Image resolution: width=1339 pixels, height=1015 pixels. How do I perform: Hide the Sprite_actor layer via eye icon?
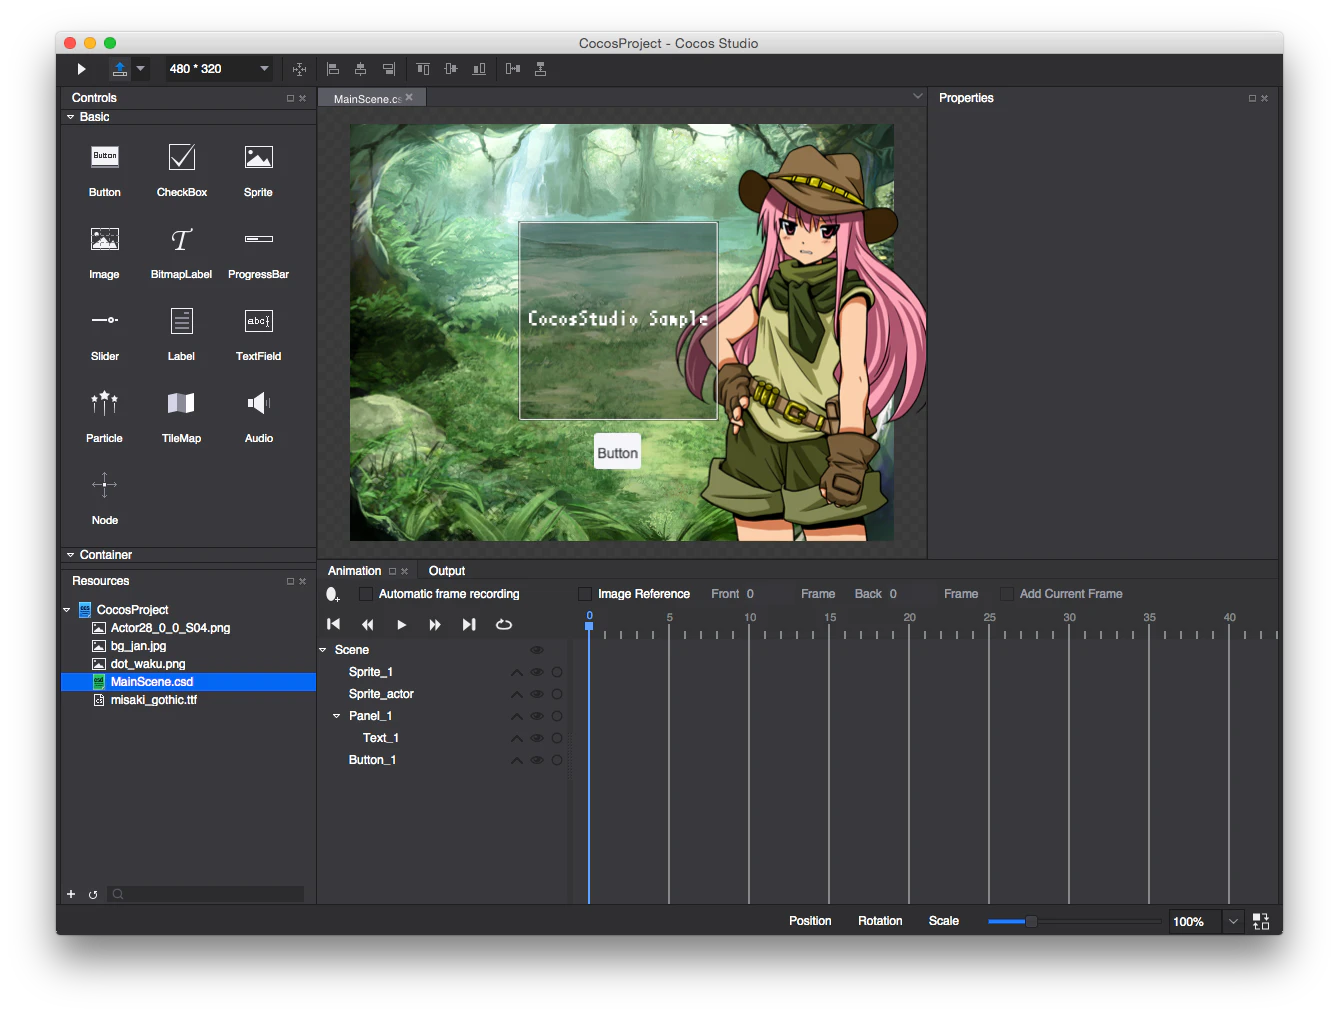[x=537, y=694]
